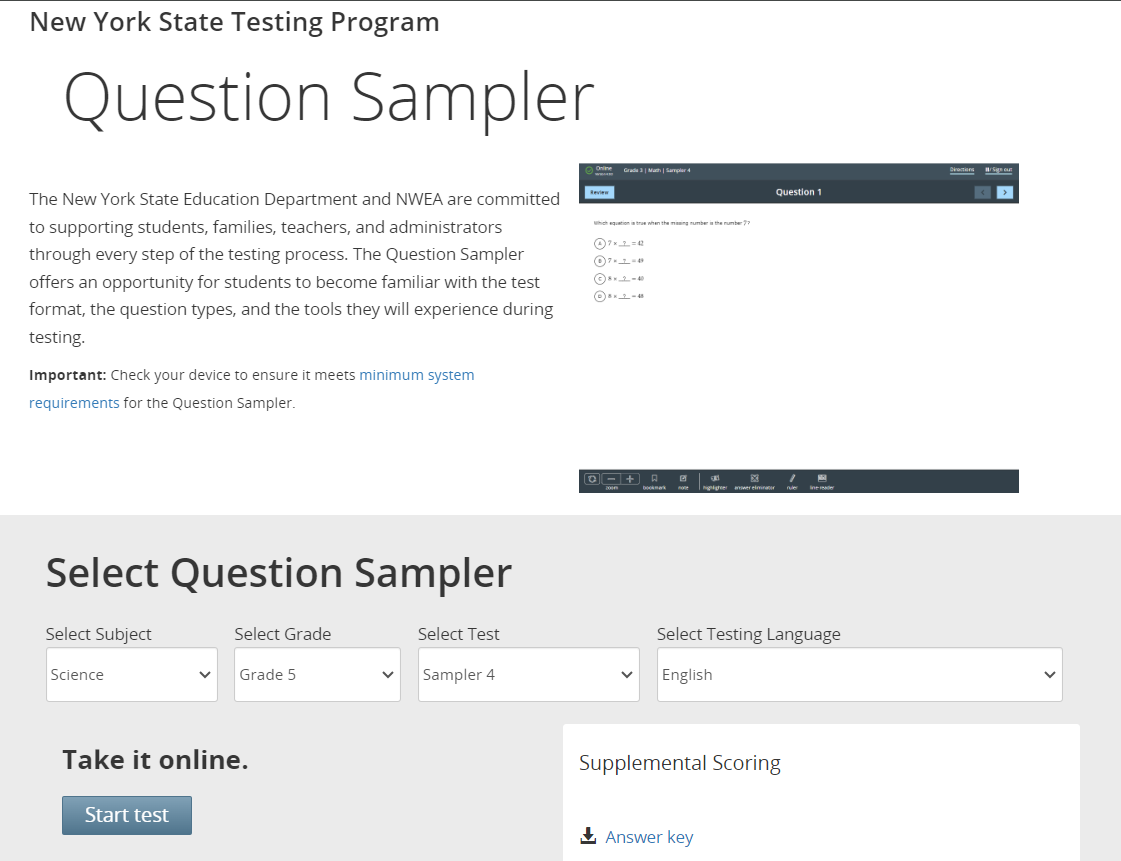This screenshot has height=861, width=1121.
Task: Open the note tool
Action: pos(682,479)
